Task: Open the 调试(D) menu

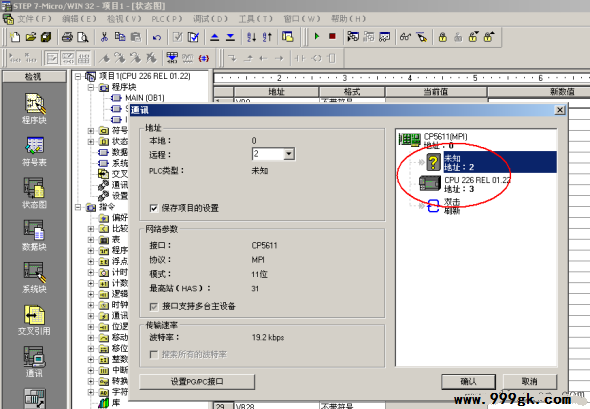Action: pyautogui.click(x=210, y=19)
